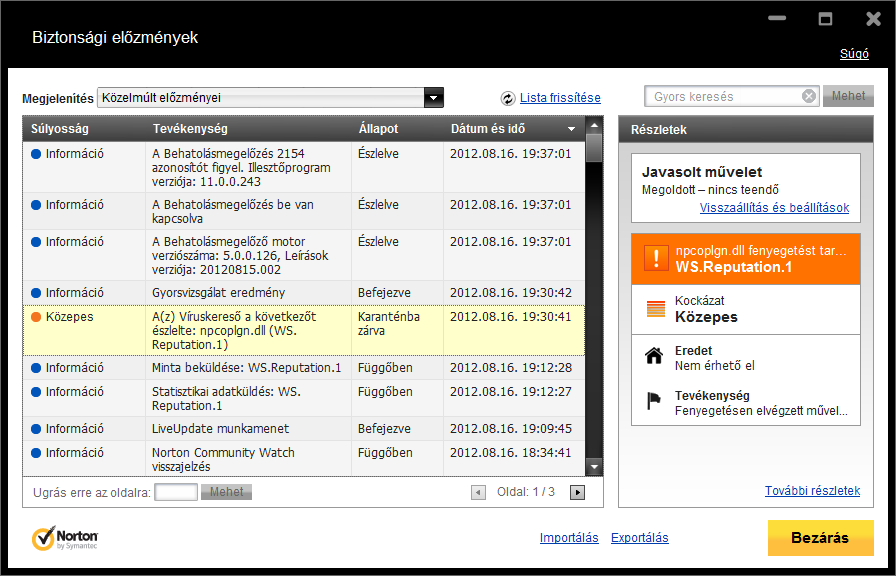Click the yellow Bezárás button

tap(821, 538)
